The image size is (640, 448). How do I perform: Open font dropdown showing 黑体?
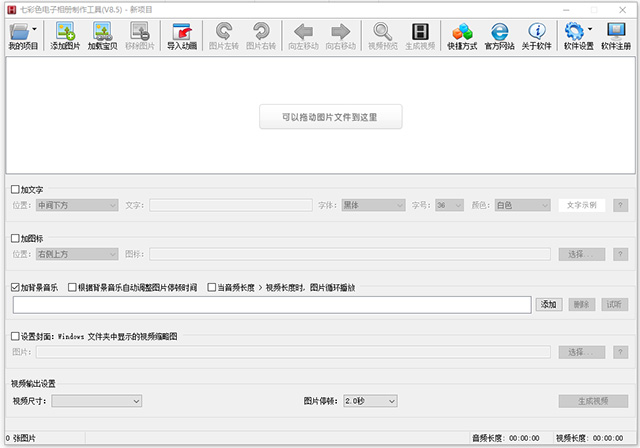(373, 205)
